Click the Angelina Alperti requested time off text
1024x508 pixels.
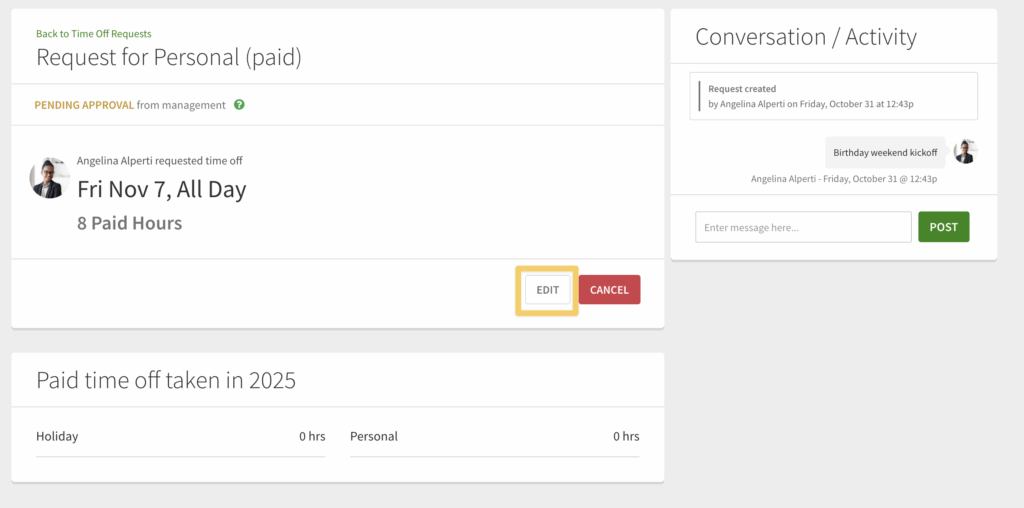(160, 160)
